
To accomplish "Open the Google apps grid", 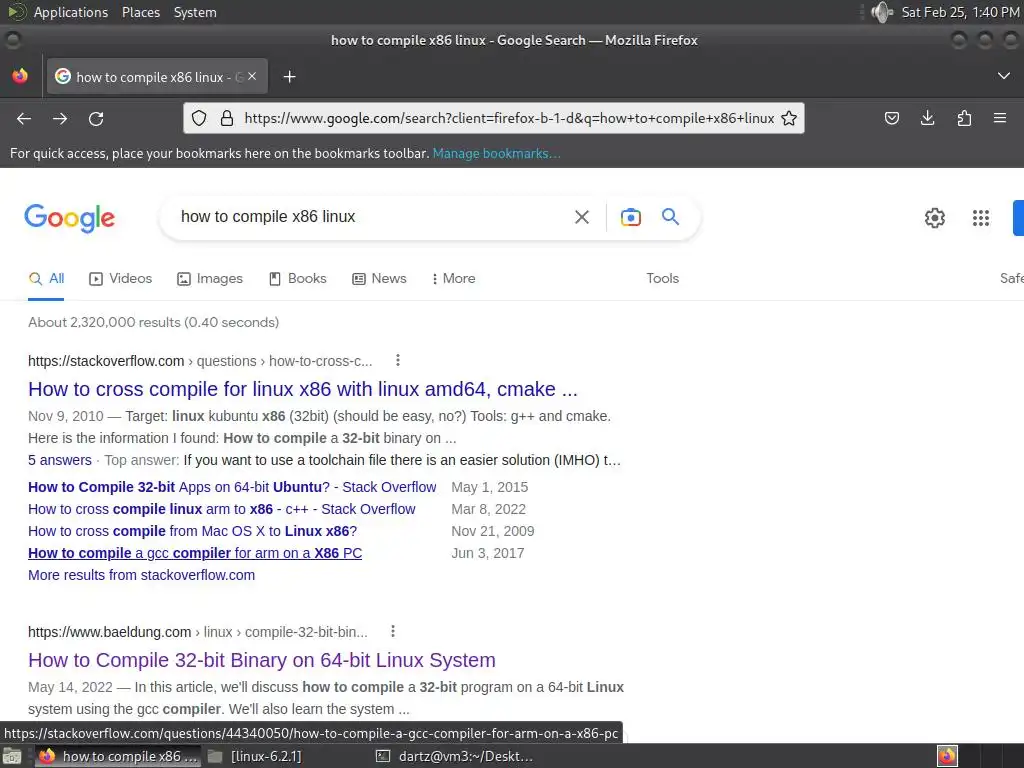I will tap(980, 217).
